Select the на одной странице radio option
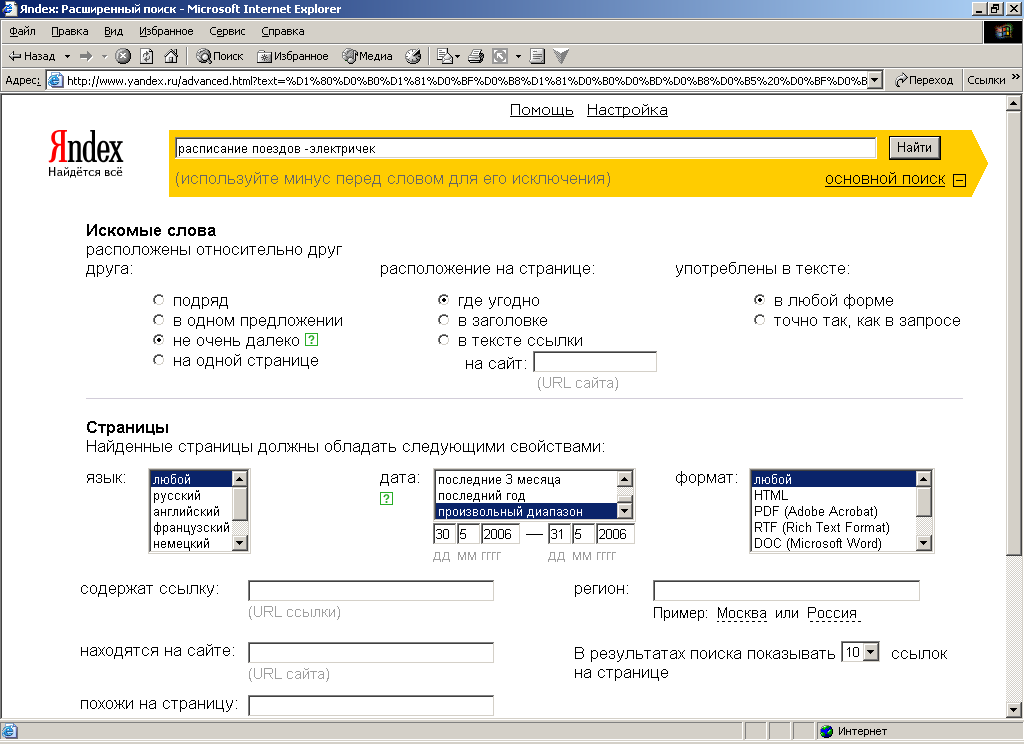 [159, 360]
